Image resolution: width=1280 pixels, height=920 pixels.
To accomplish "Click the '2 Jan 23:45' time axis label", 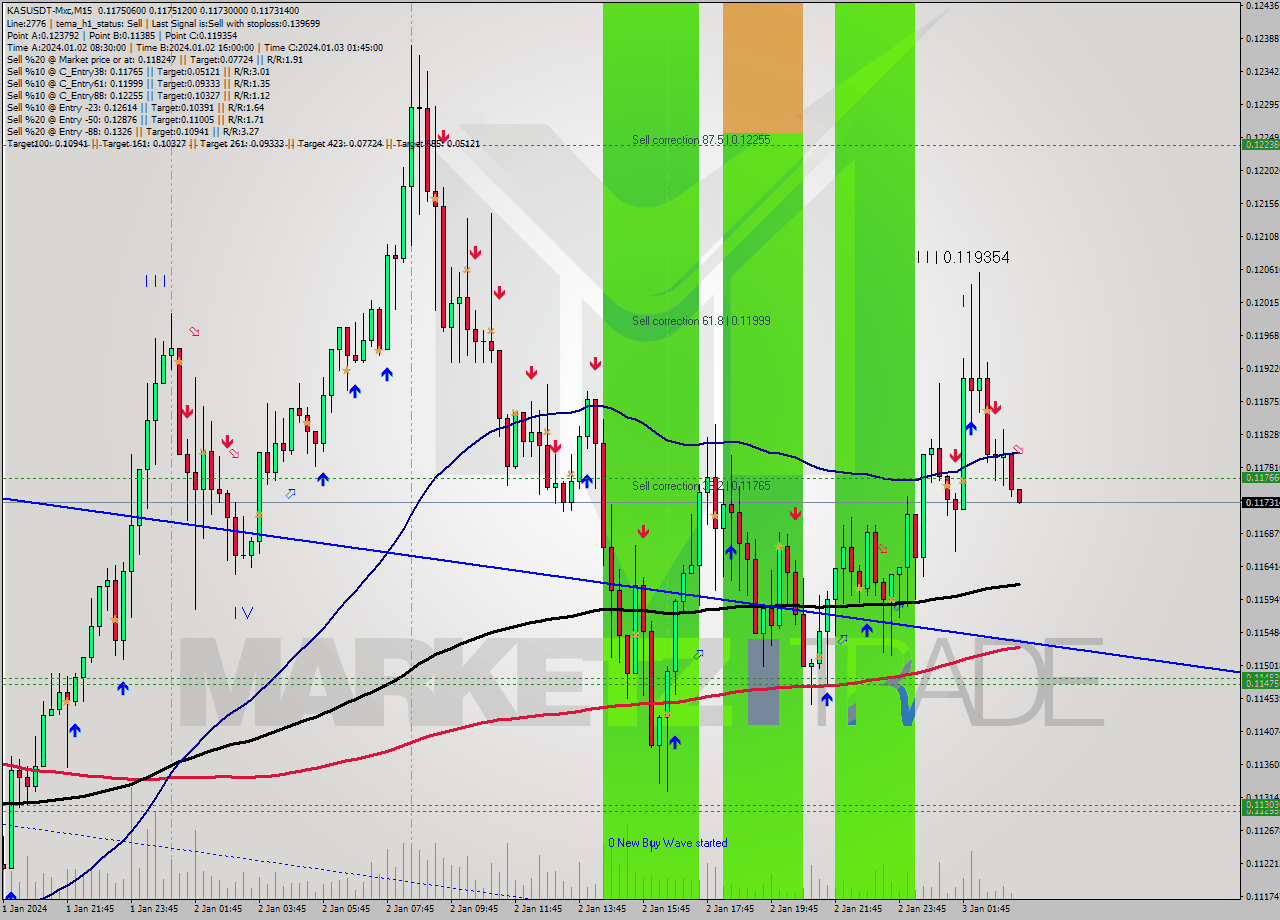I will pyautogui.click(x=922, y=909).
